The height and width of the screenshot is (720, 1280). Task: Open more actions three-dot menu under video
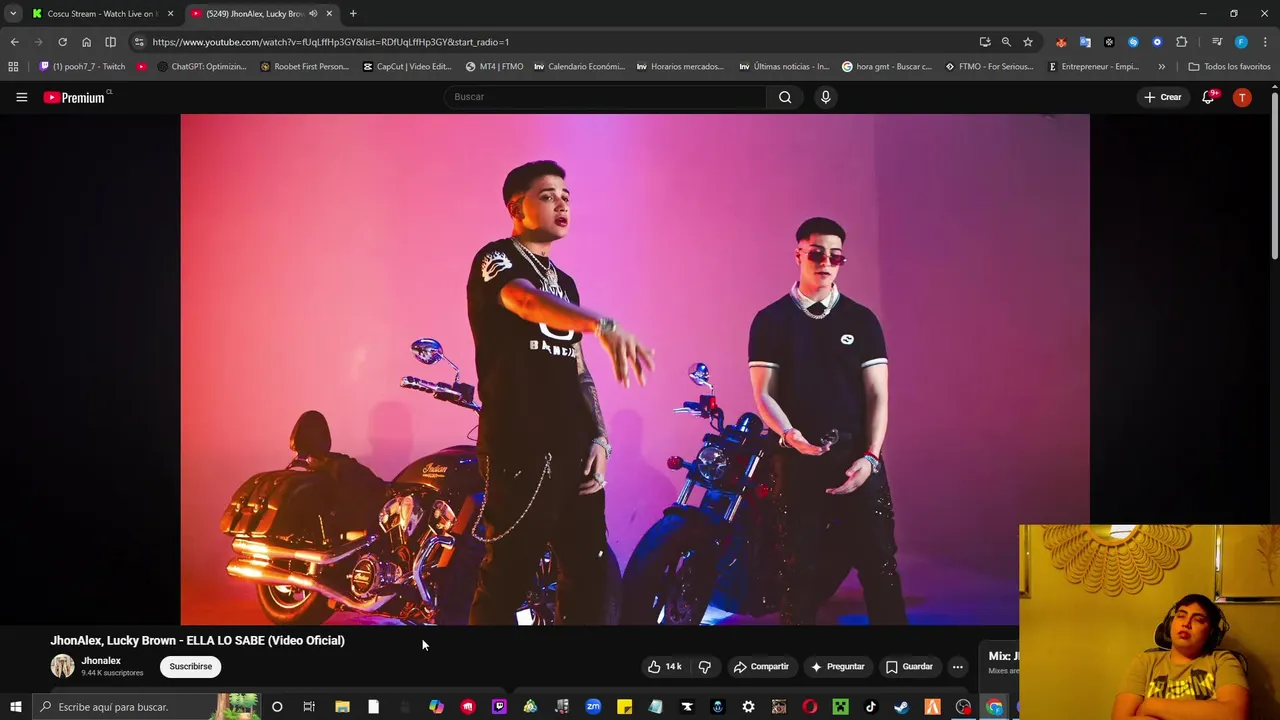pos(957,667)
